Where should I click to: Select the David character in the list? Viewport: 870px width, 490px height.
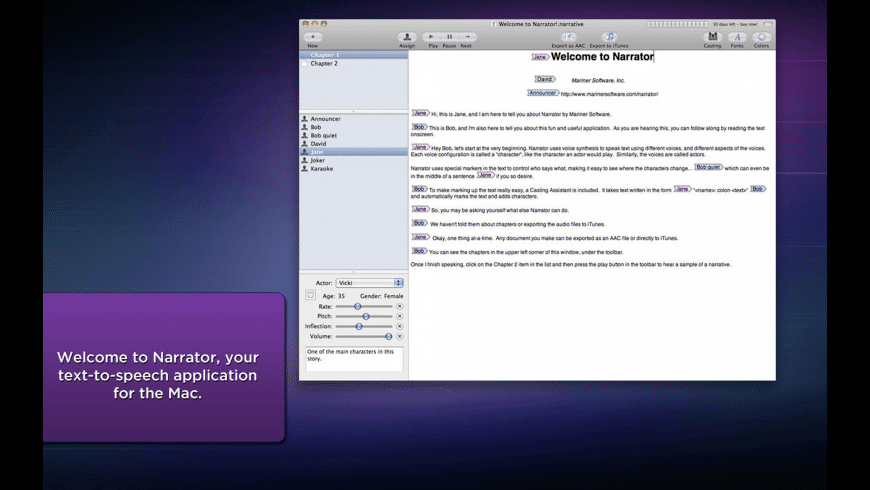coord(354,144)
